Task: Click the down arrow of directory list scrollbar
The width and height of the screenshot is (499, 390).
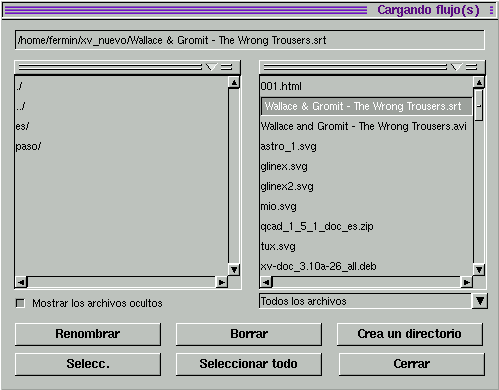Action: (x=234, y=269)
